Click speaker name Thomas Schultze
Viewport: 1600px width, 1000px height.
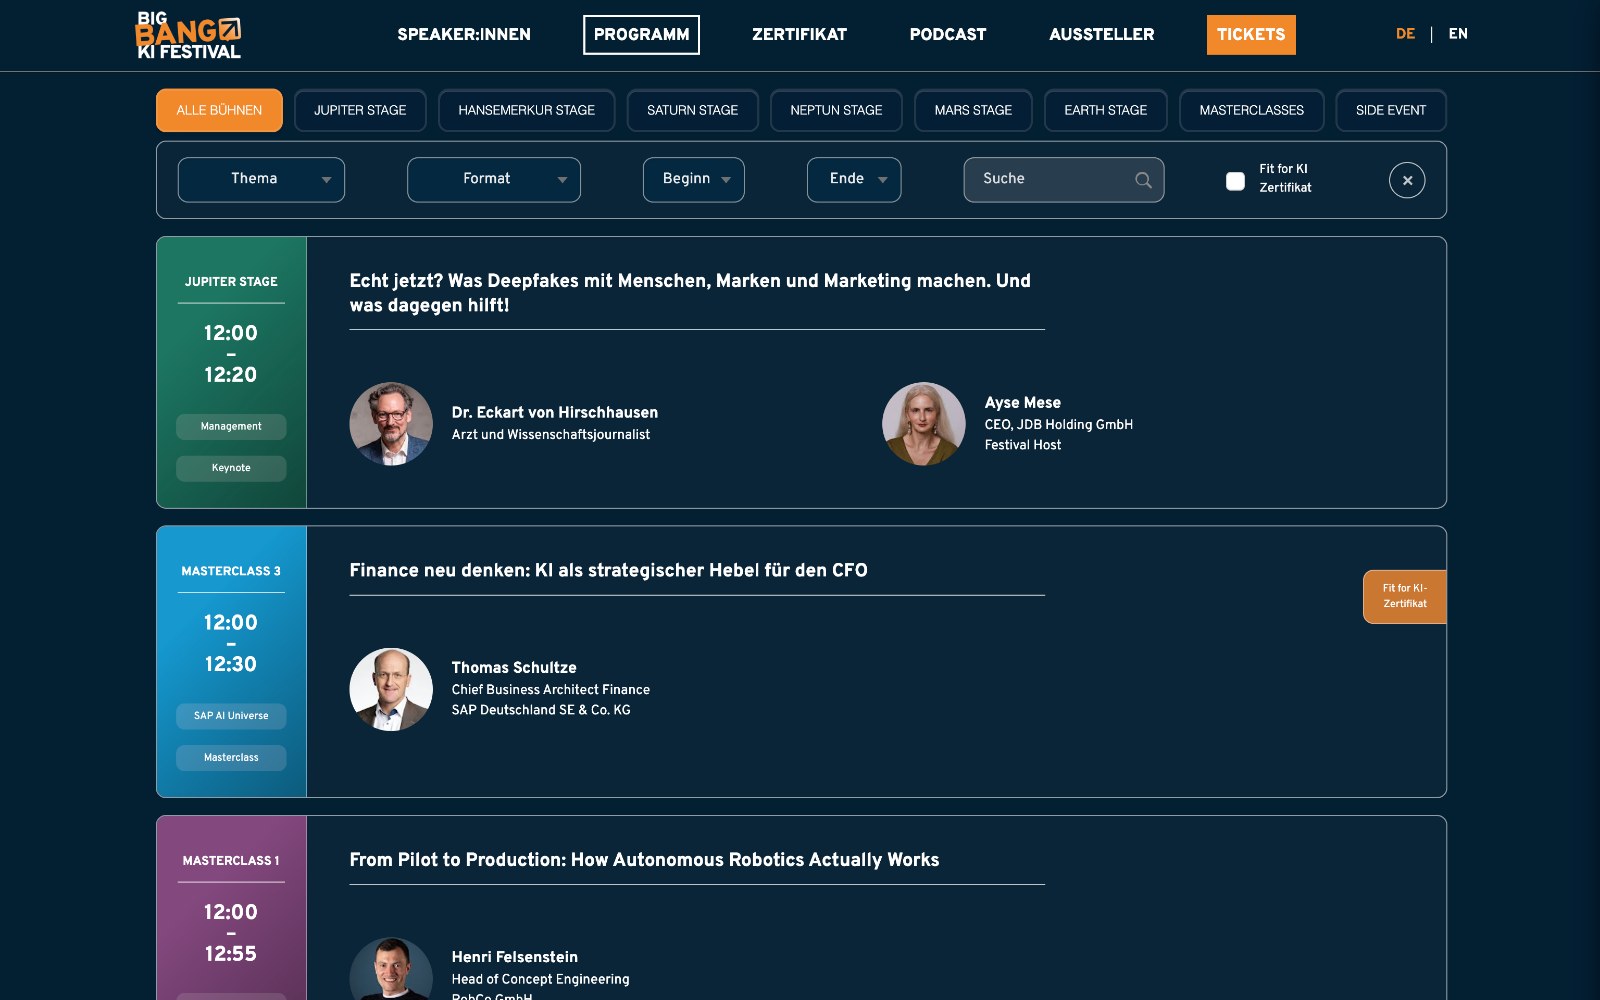click(514, 667)
